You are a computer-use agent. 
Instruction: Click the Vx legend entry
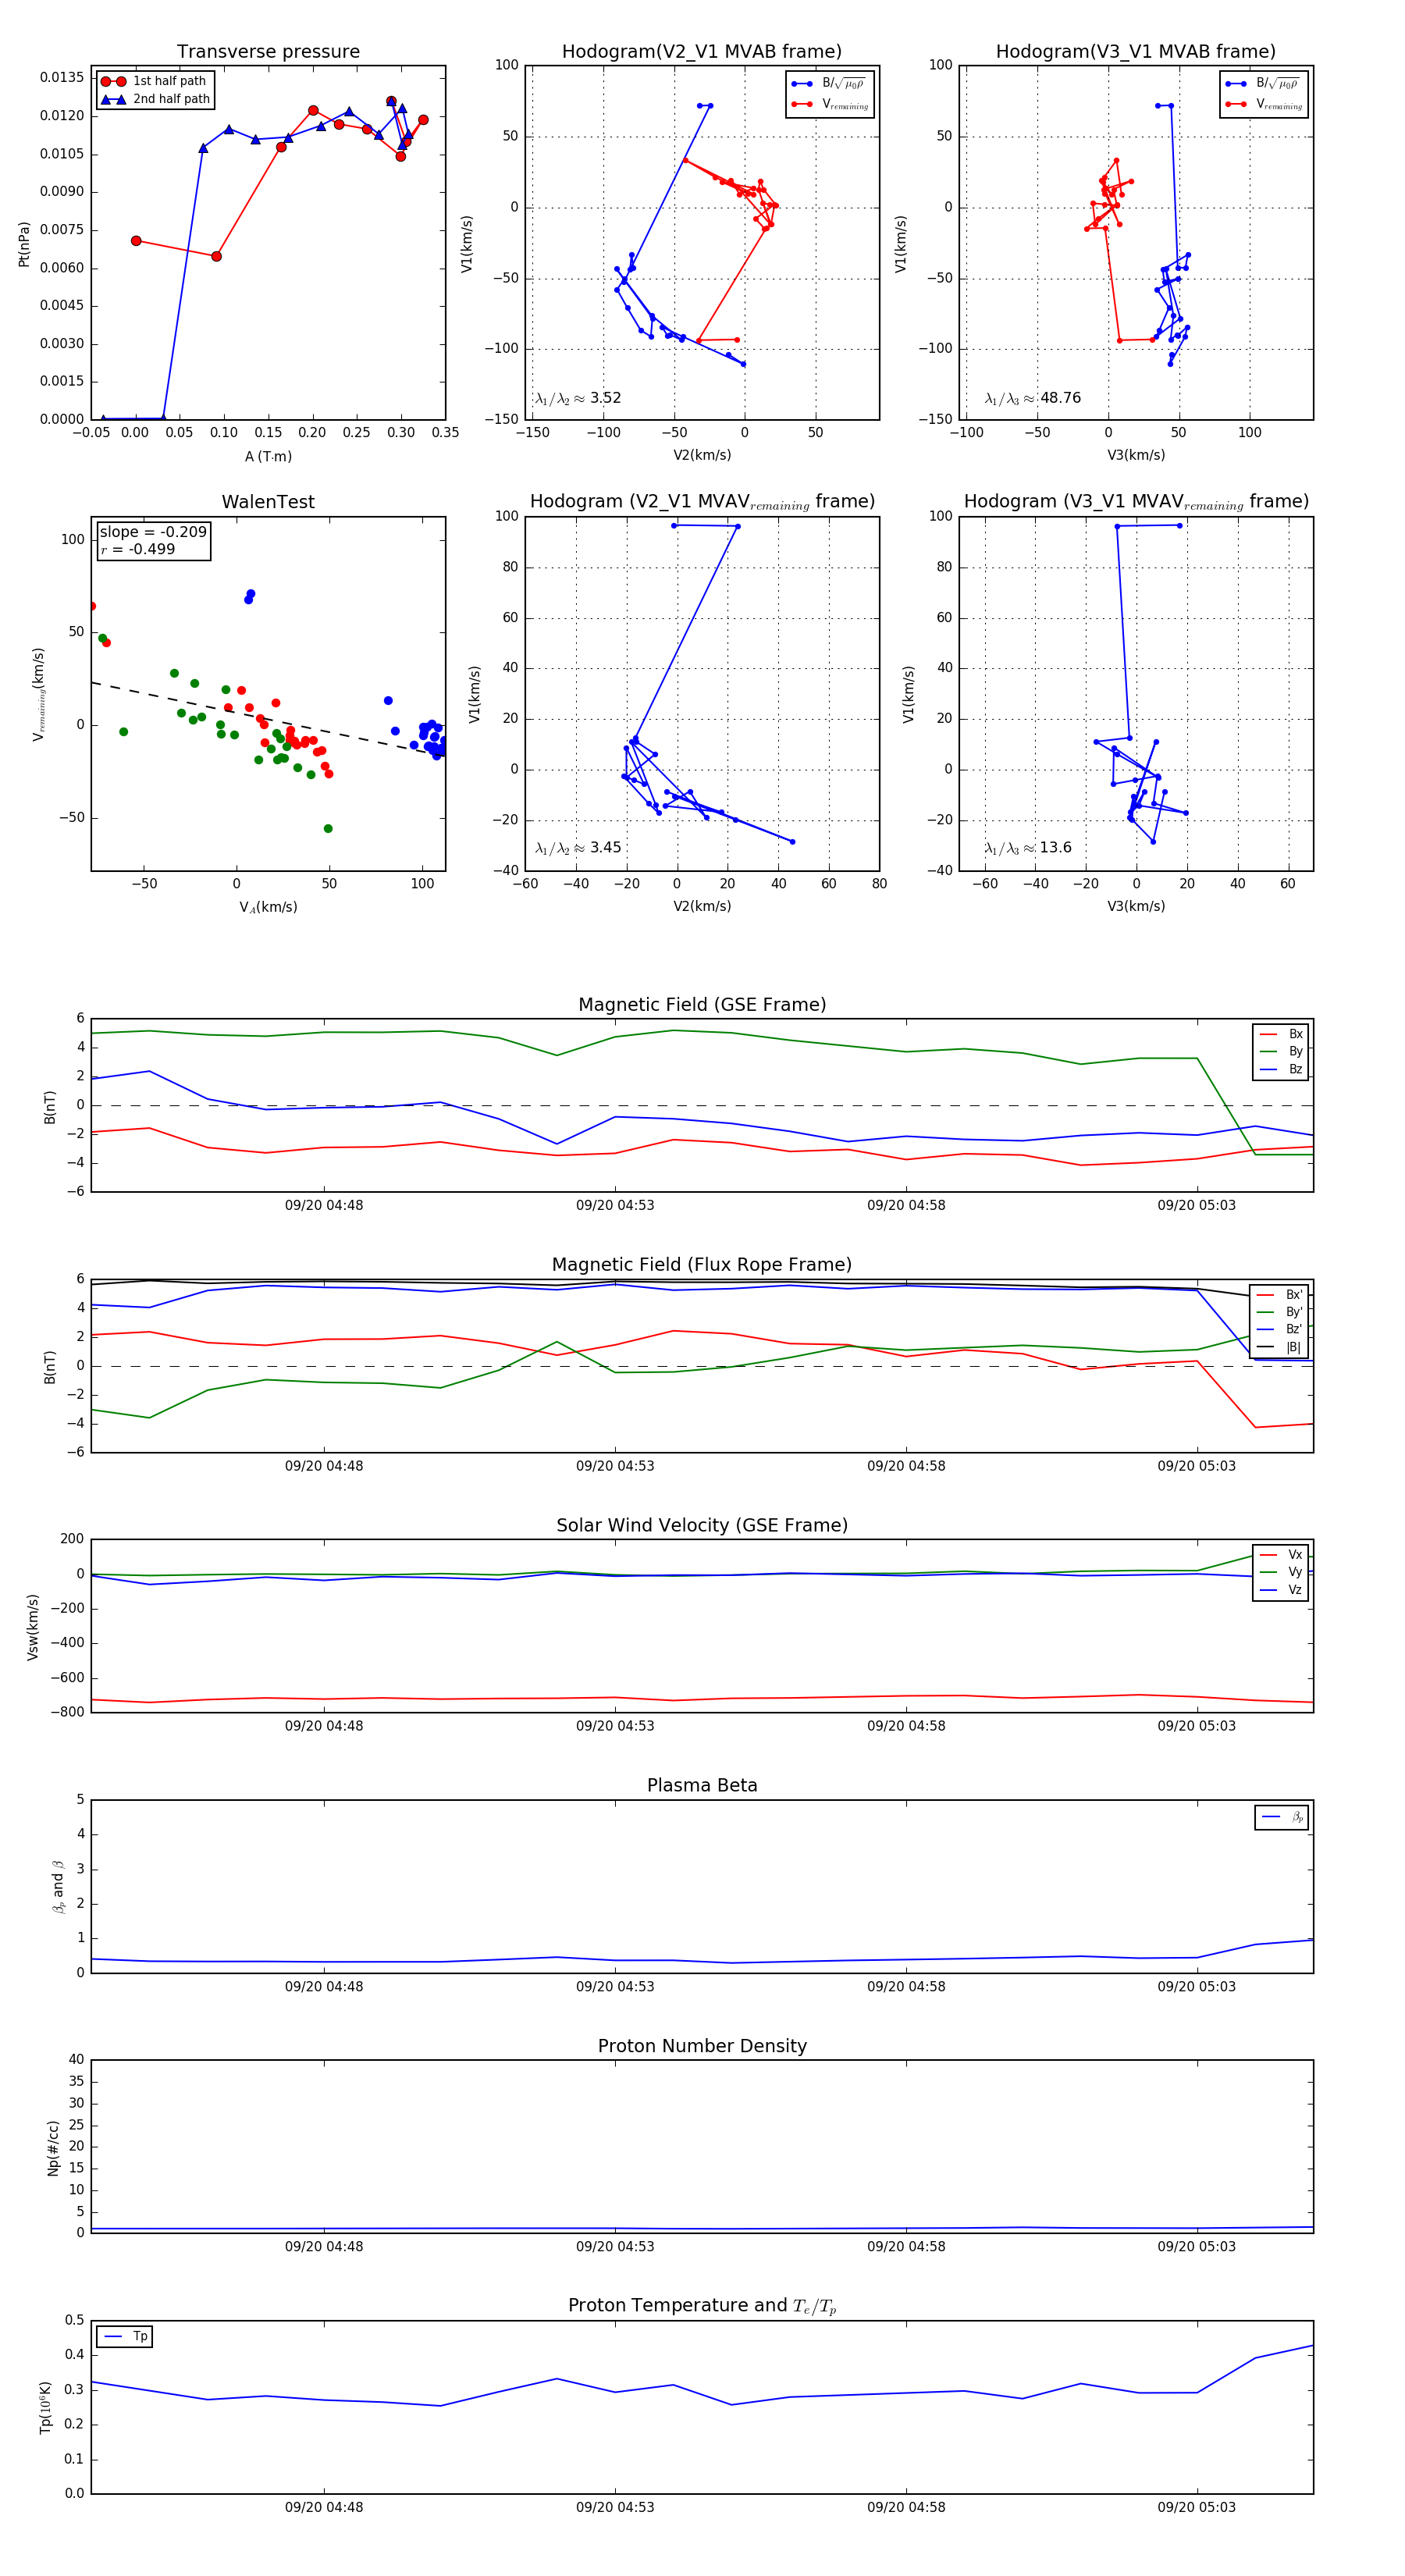coord(1281,1555)
